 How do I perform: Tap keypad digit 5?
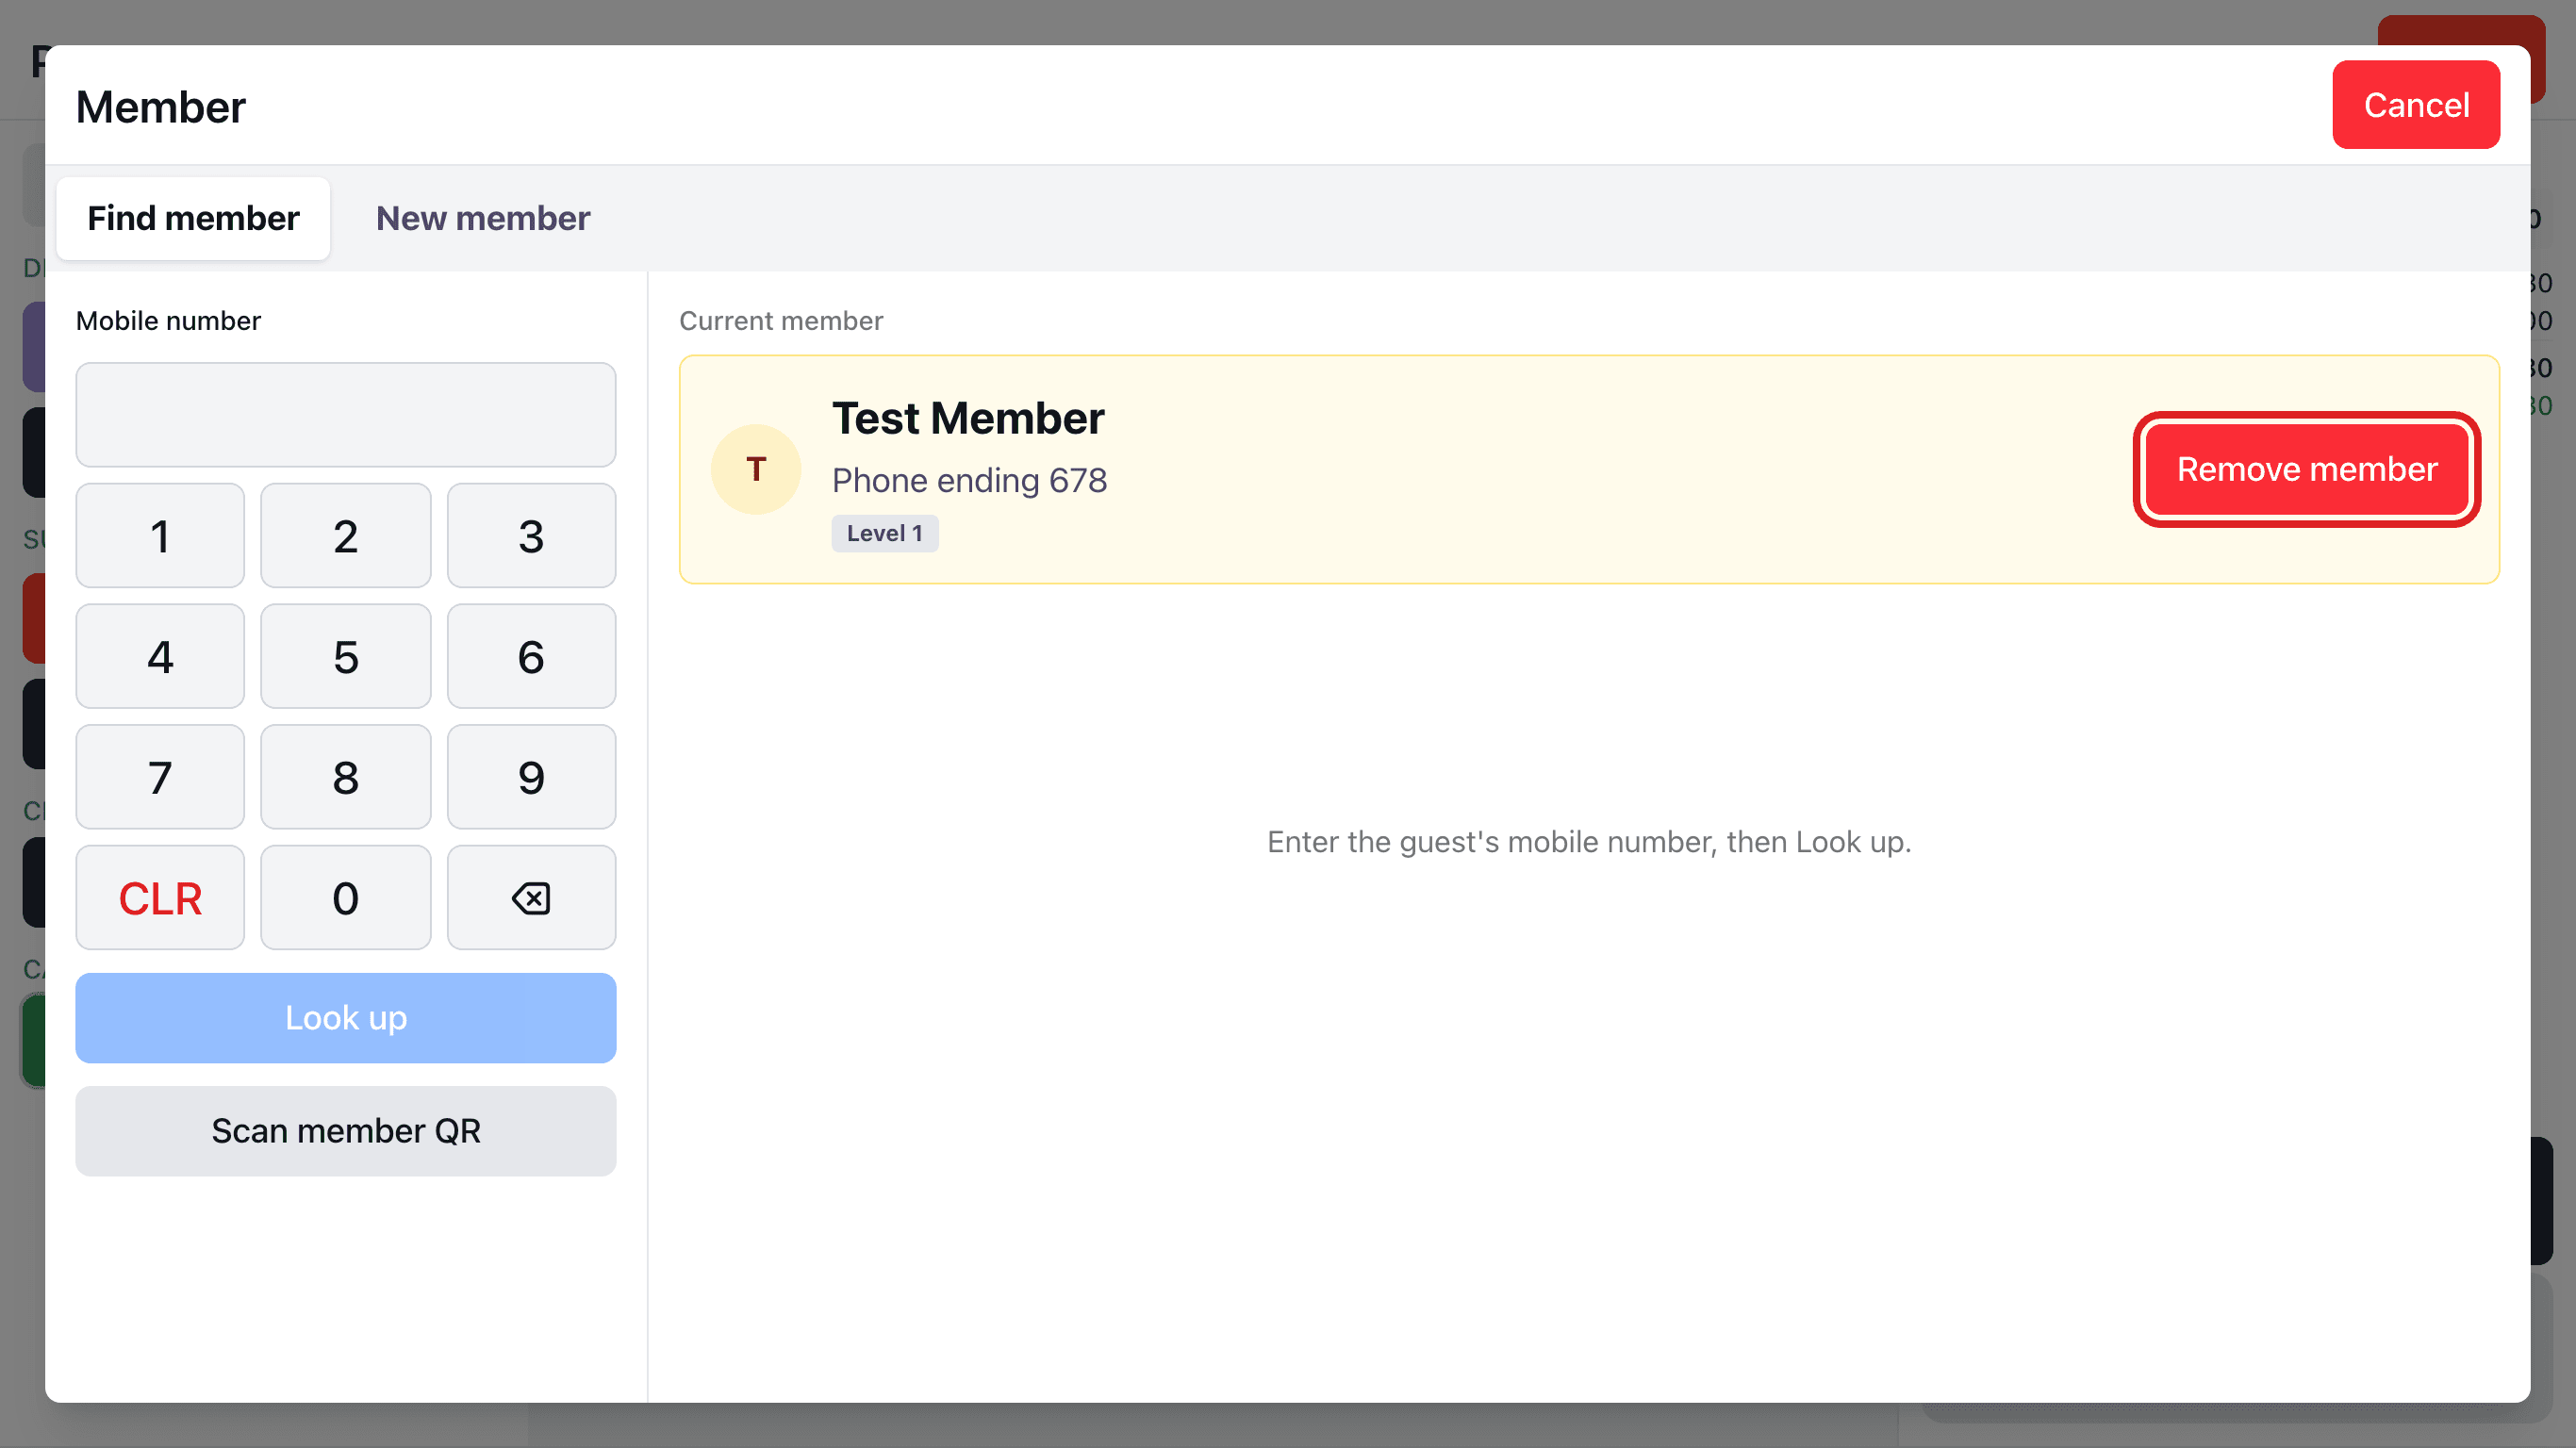coord(345,656)
